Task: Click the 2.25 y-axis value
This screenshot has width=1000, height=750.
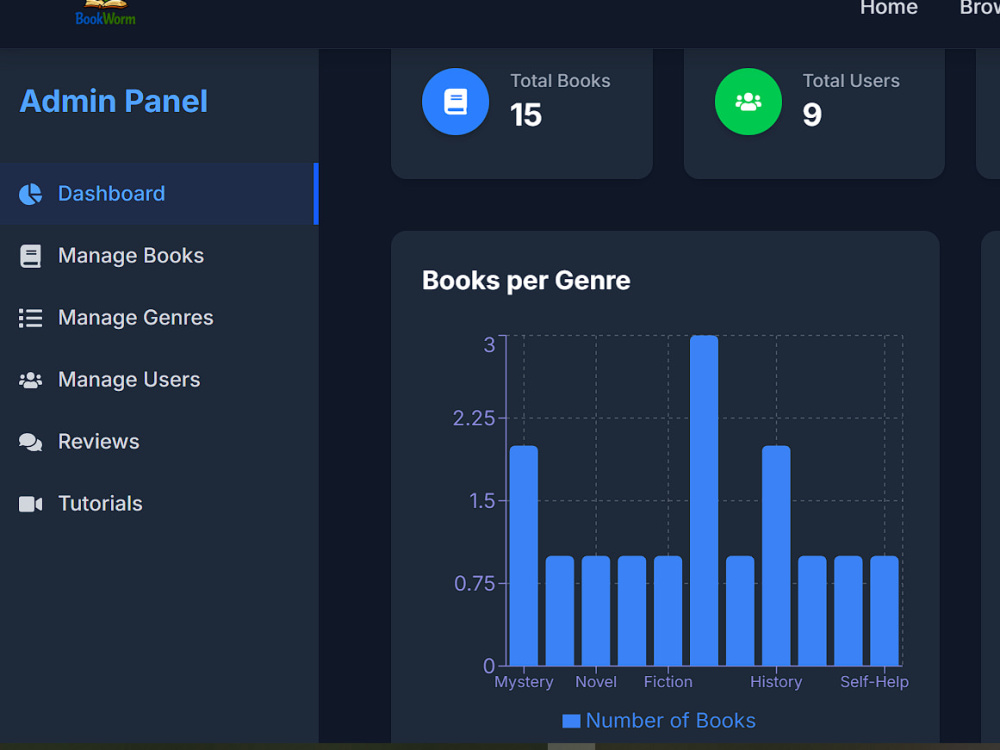Action: (x=474, y=418)
